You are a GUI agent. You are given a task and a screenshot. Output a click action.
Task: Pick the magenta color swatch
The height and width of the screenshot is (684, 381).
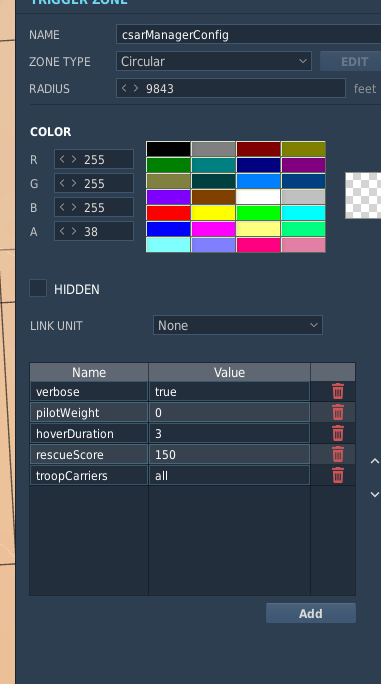213,229
